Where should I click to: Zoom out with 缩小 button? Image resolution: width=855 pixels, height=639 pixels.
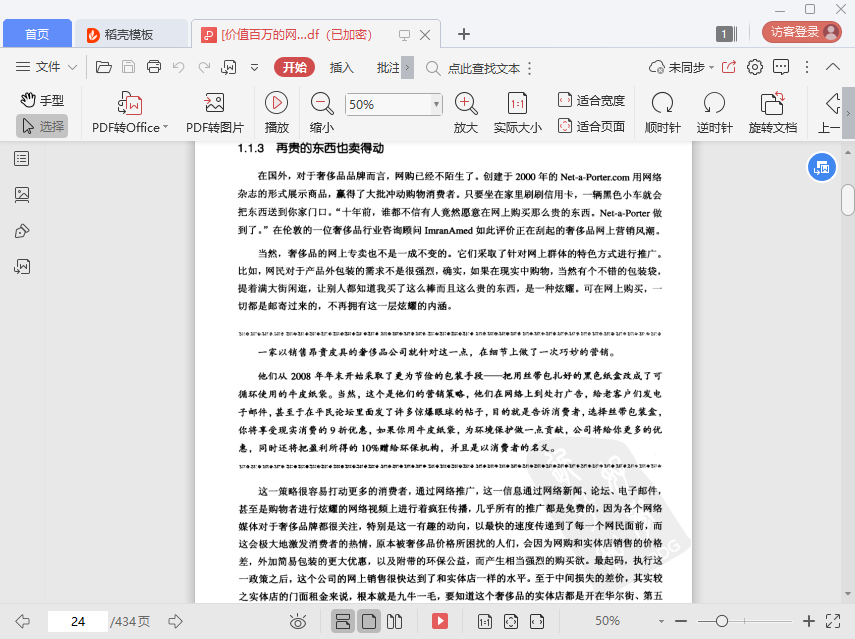click(x=322, y=113)
